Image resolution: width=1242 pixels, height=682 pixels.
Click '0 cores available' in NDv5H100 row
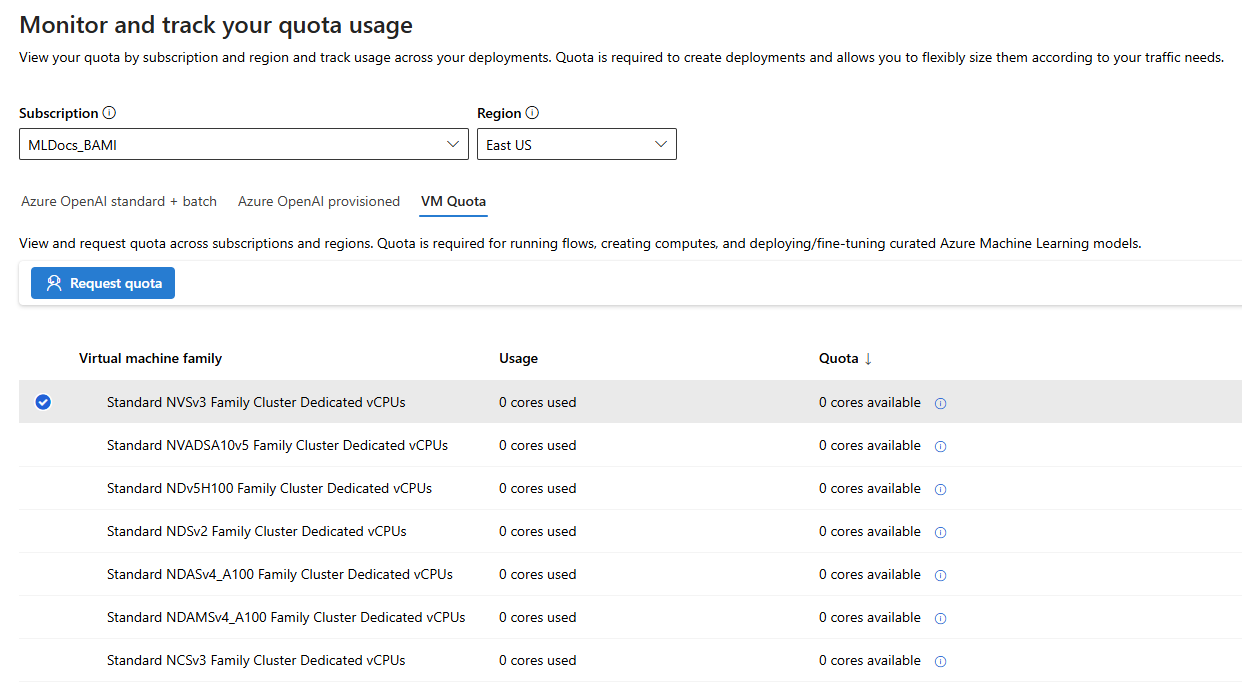pos(870,488)
